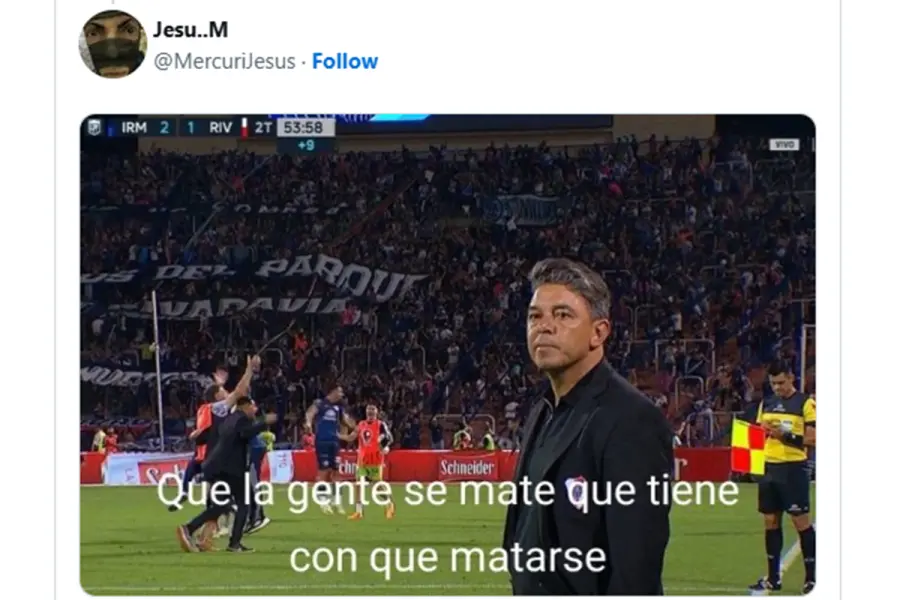Select the RIV team abbreviation

pos(220,127)
